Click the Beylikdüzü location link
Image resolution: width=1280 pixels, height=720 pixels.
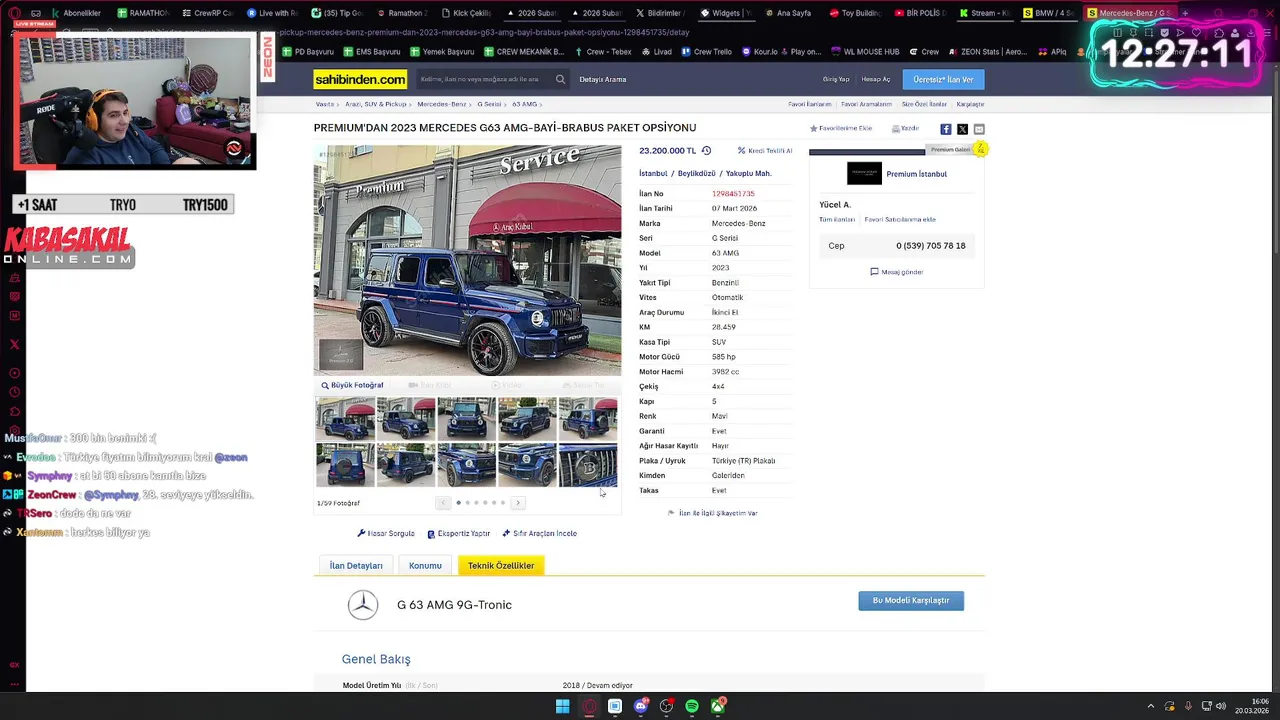(697, 173)
